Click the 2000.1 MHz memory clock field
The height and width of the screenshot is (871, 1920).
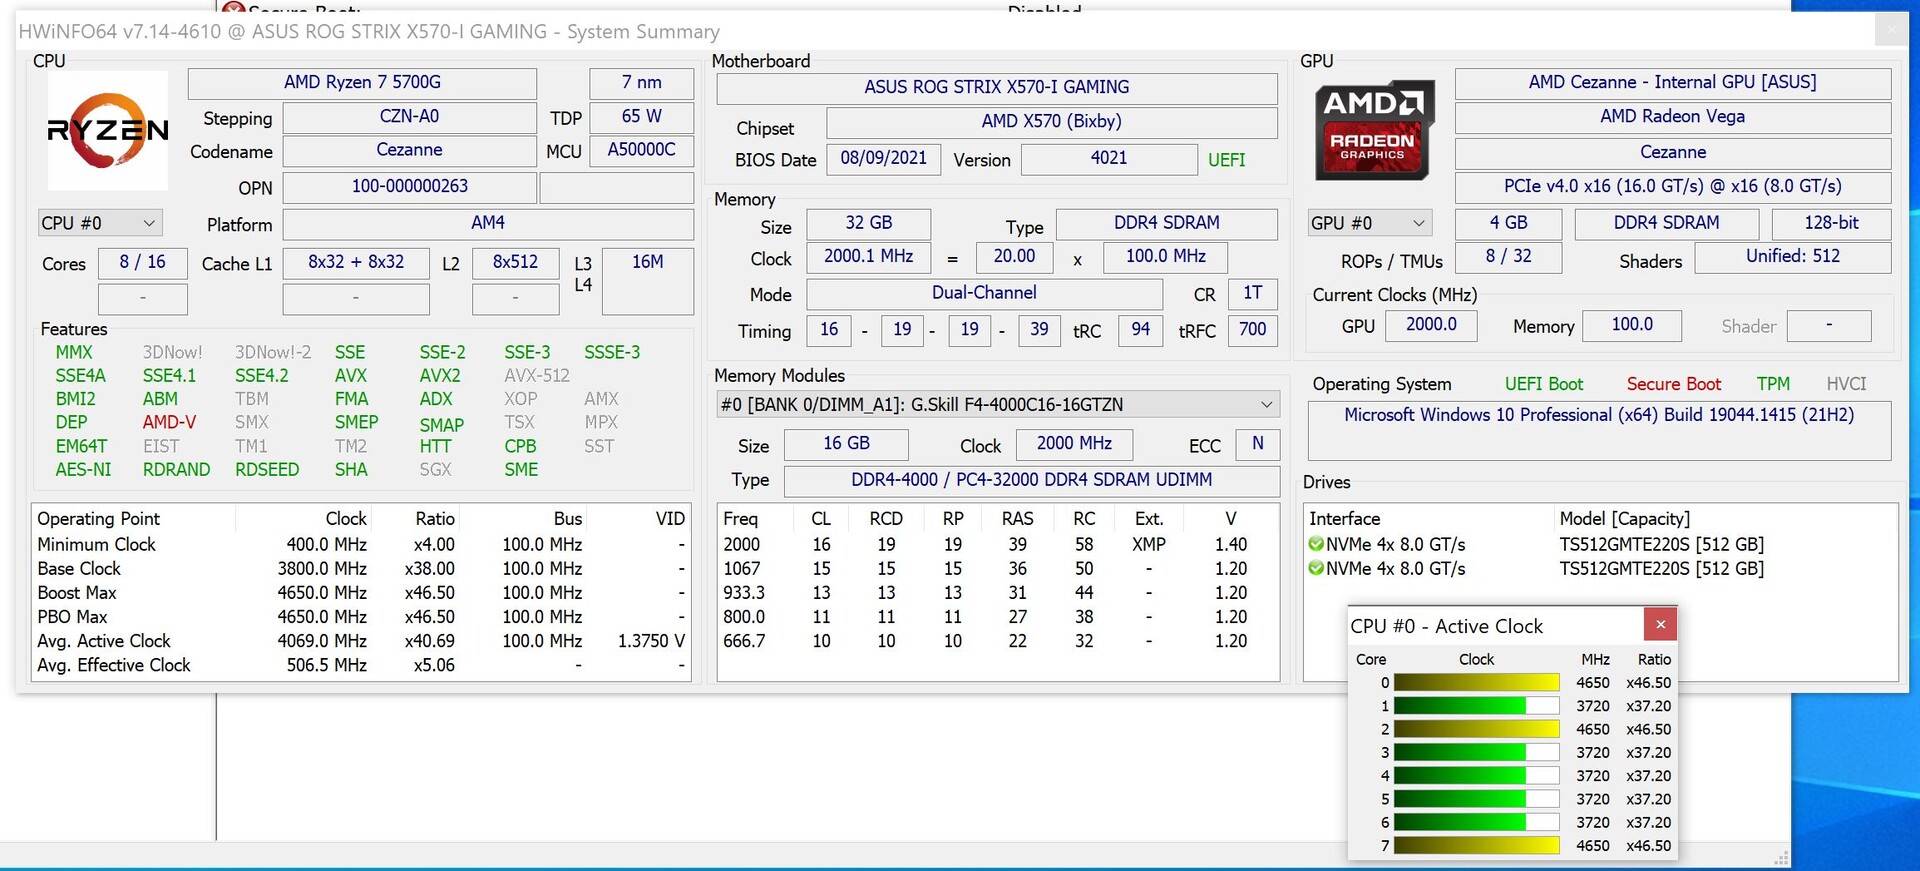(869, 257)
